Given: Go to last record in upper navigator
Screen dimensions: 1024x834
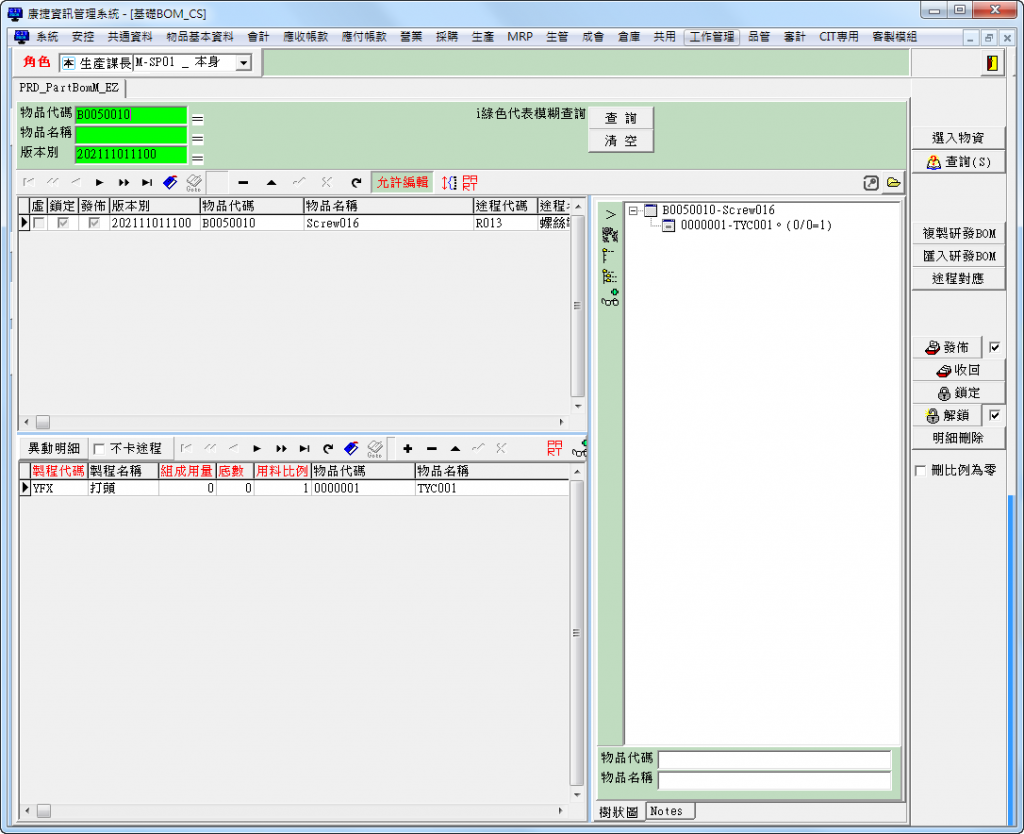Looking at the screenshot, I should pyautogui.click(x=147, y=182).
